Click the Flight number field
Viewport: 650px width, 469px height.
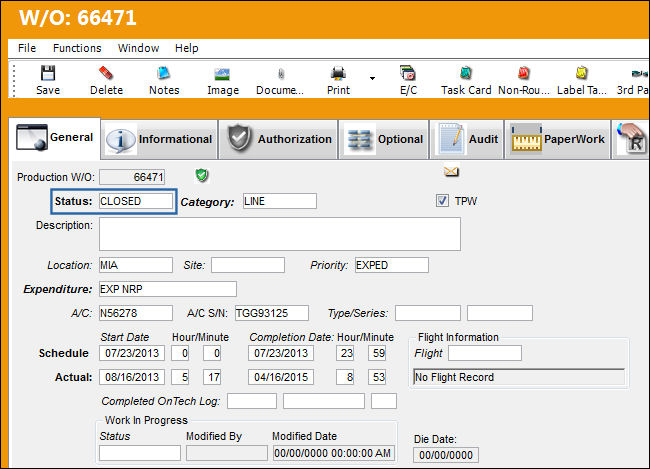click(x=485, y=353)
